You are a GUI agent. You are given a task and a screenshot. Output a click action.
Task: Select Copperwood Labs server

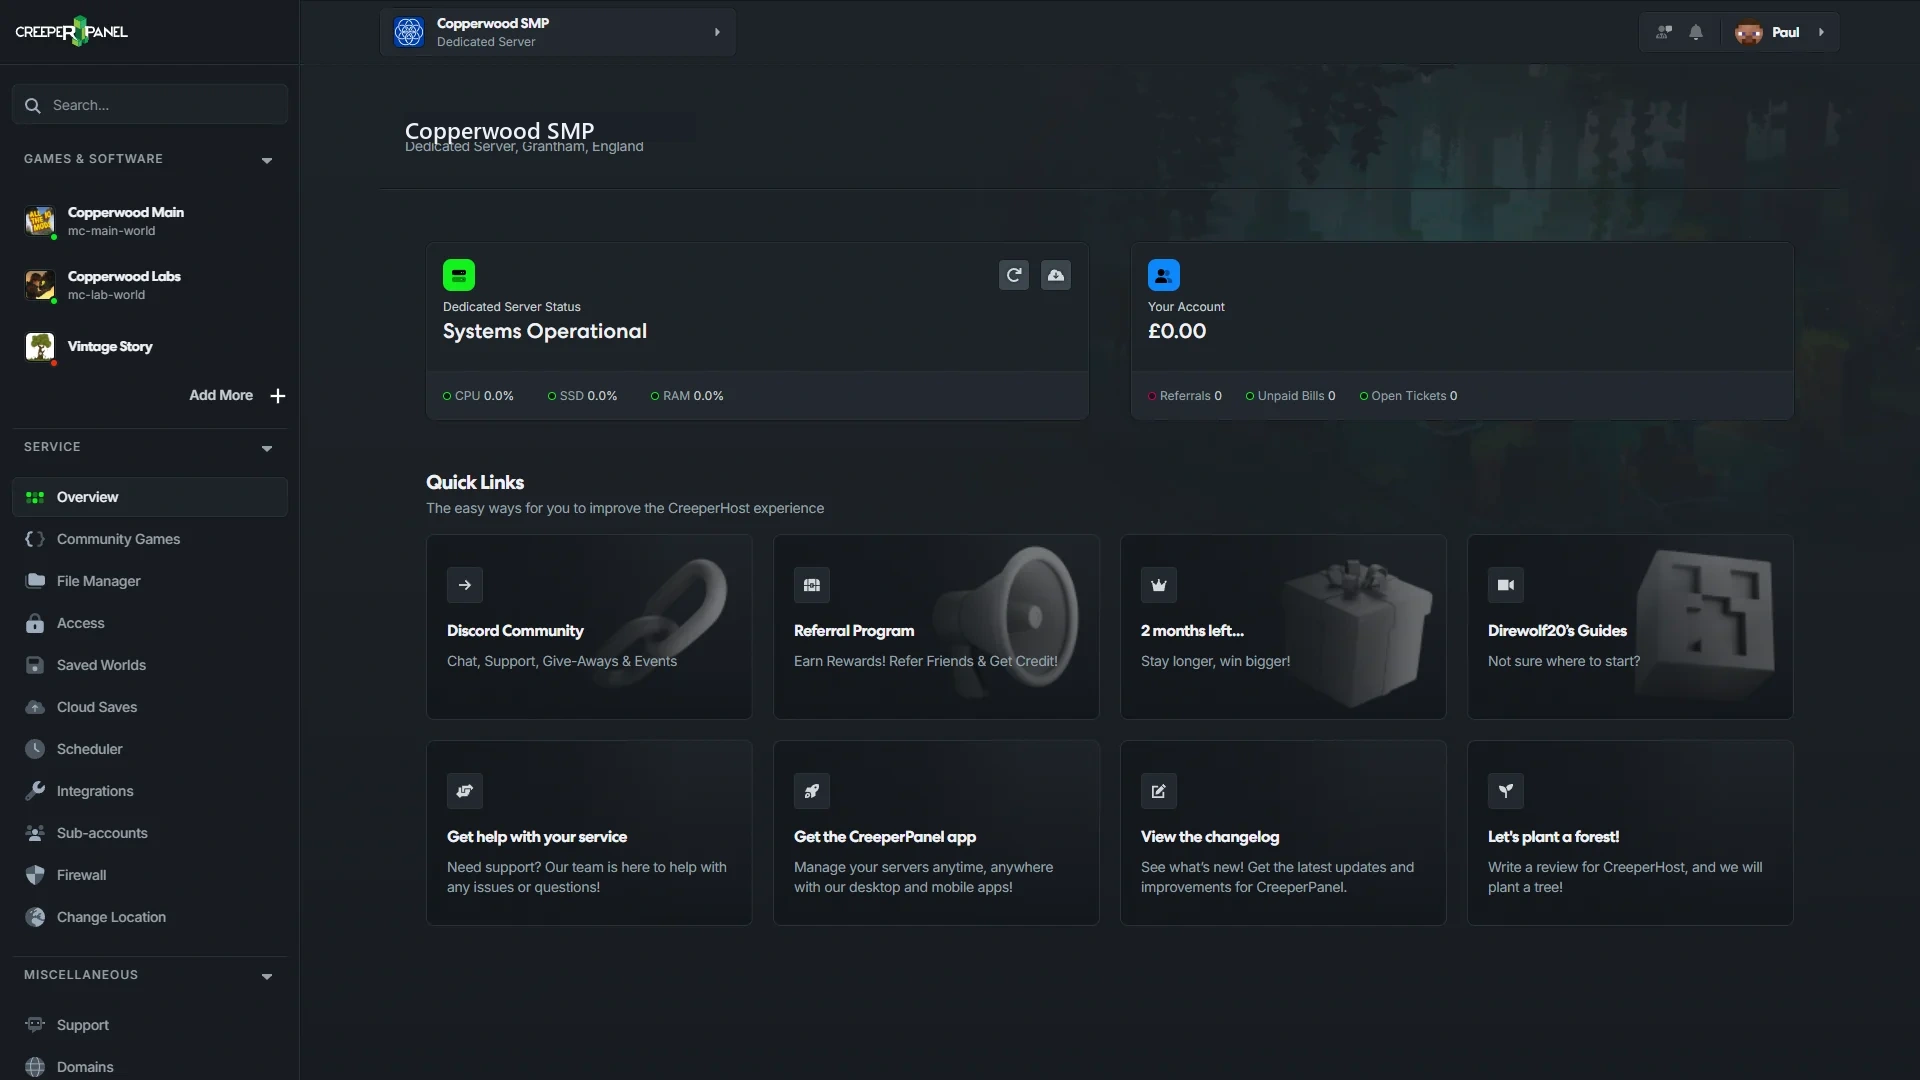tap(150, 285)
